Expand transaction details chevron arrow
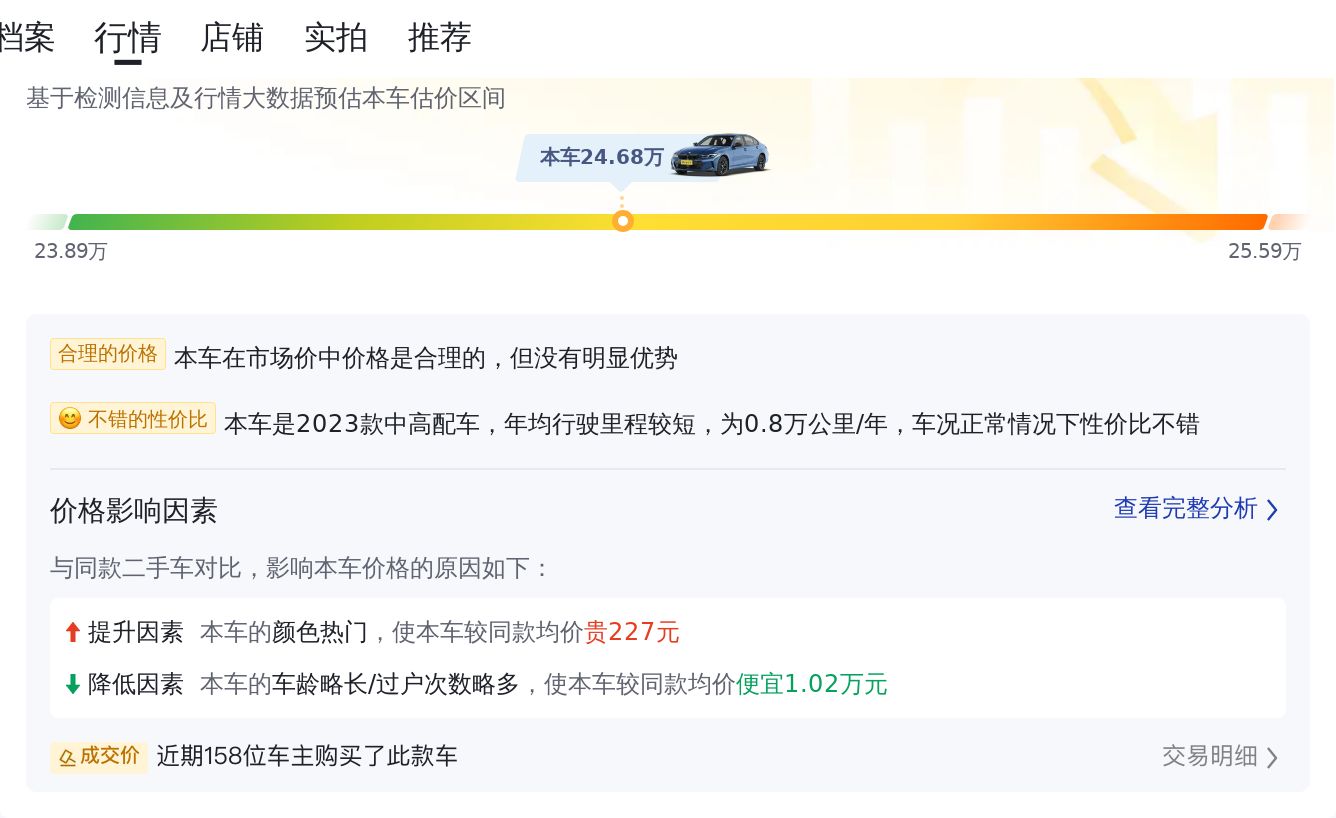The height and width of the screenshot is (818, 1336). tap(1272, 757)
